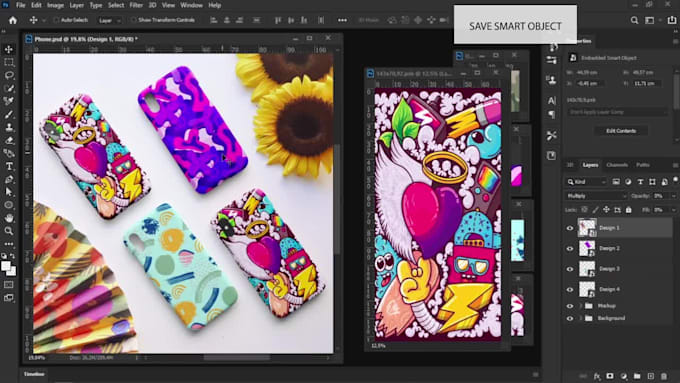Click the Home icon in the options bar
The image size is (680, 383).
pyautogui.click(x=13, y=20)
